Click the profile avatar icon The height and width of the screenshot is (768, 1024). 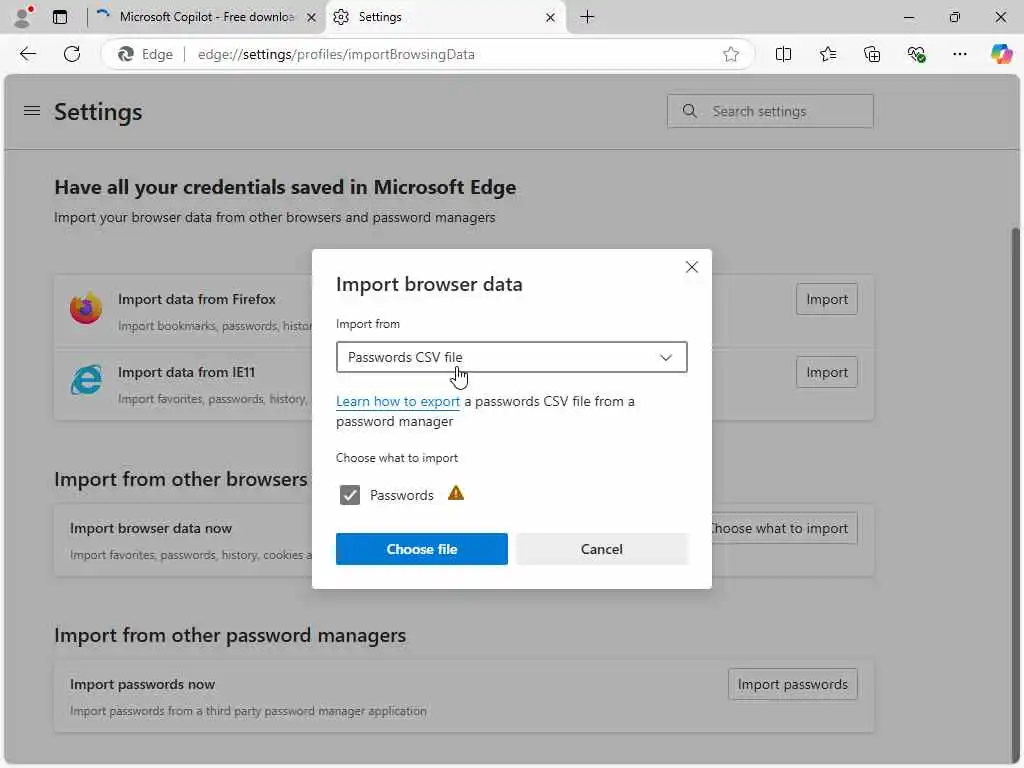[x=22, y=17]
